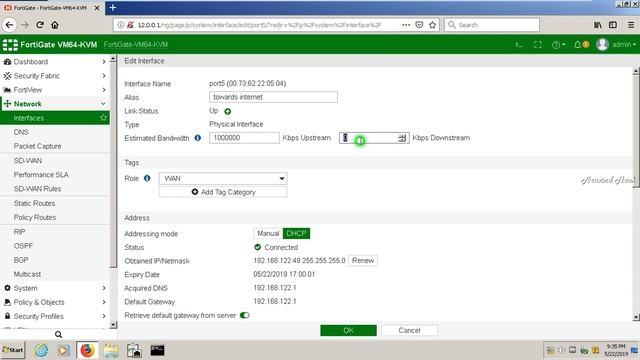Click the browser back arrow
This screenshot has width=640, height=360.
tap(9, 25)
